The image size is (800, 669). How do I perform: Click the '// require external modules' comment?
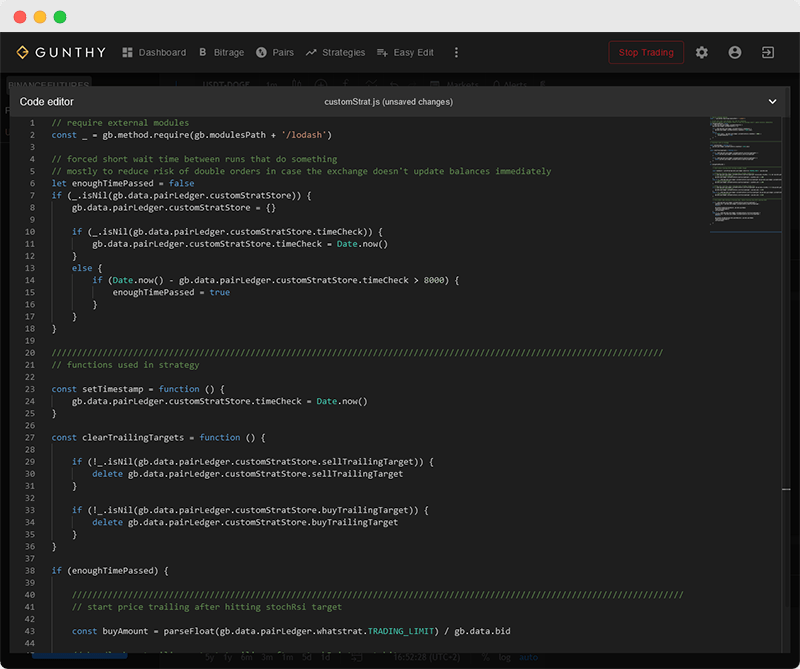120,123
